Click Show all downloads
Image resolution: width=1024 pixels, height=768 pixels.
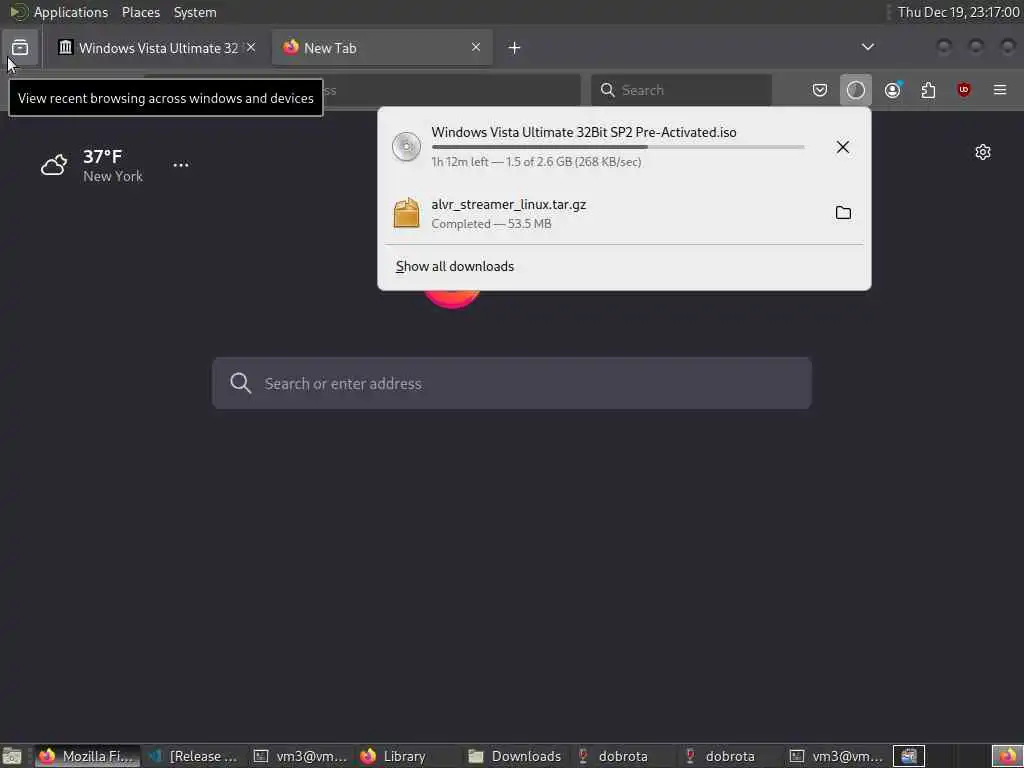455,266
